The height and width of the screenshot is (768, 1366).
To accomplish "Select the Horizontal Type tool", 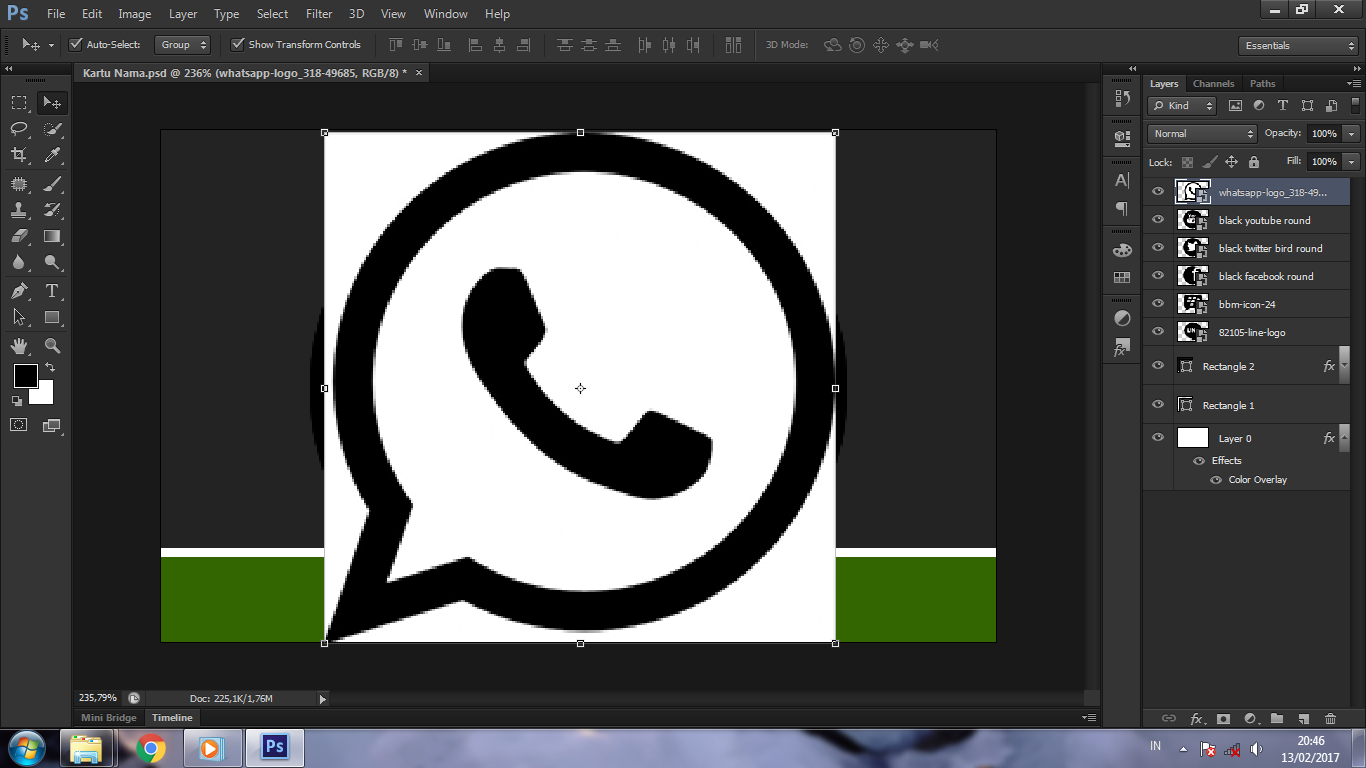I will (52, 291).
